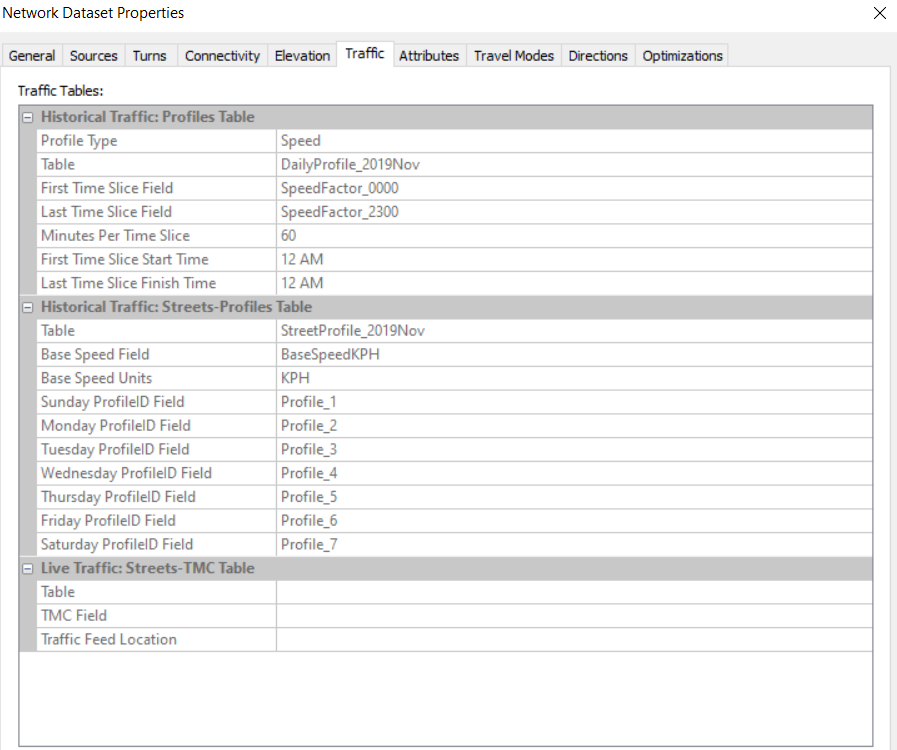Select the DailyProfile_2019Nov table value
Screen dimensions: 897x750
point(574,165)
